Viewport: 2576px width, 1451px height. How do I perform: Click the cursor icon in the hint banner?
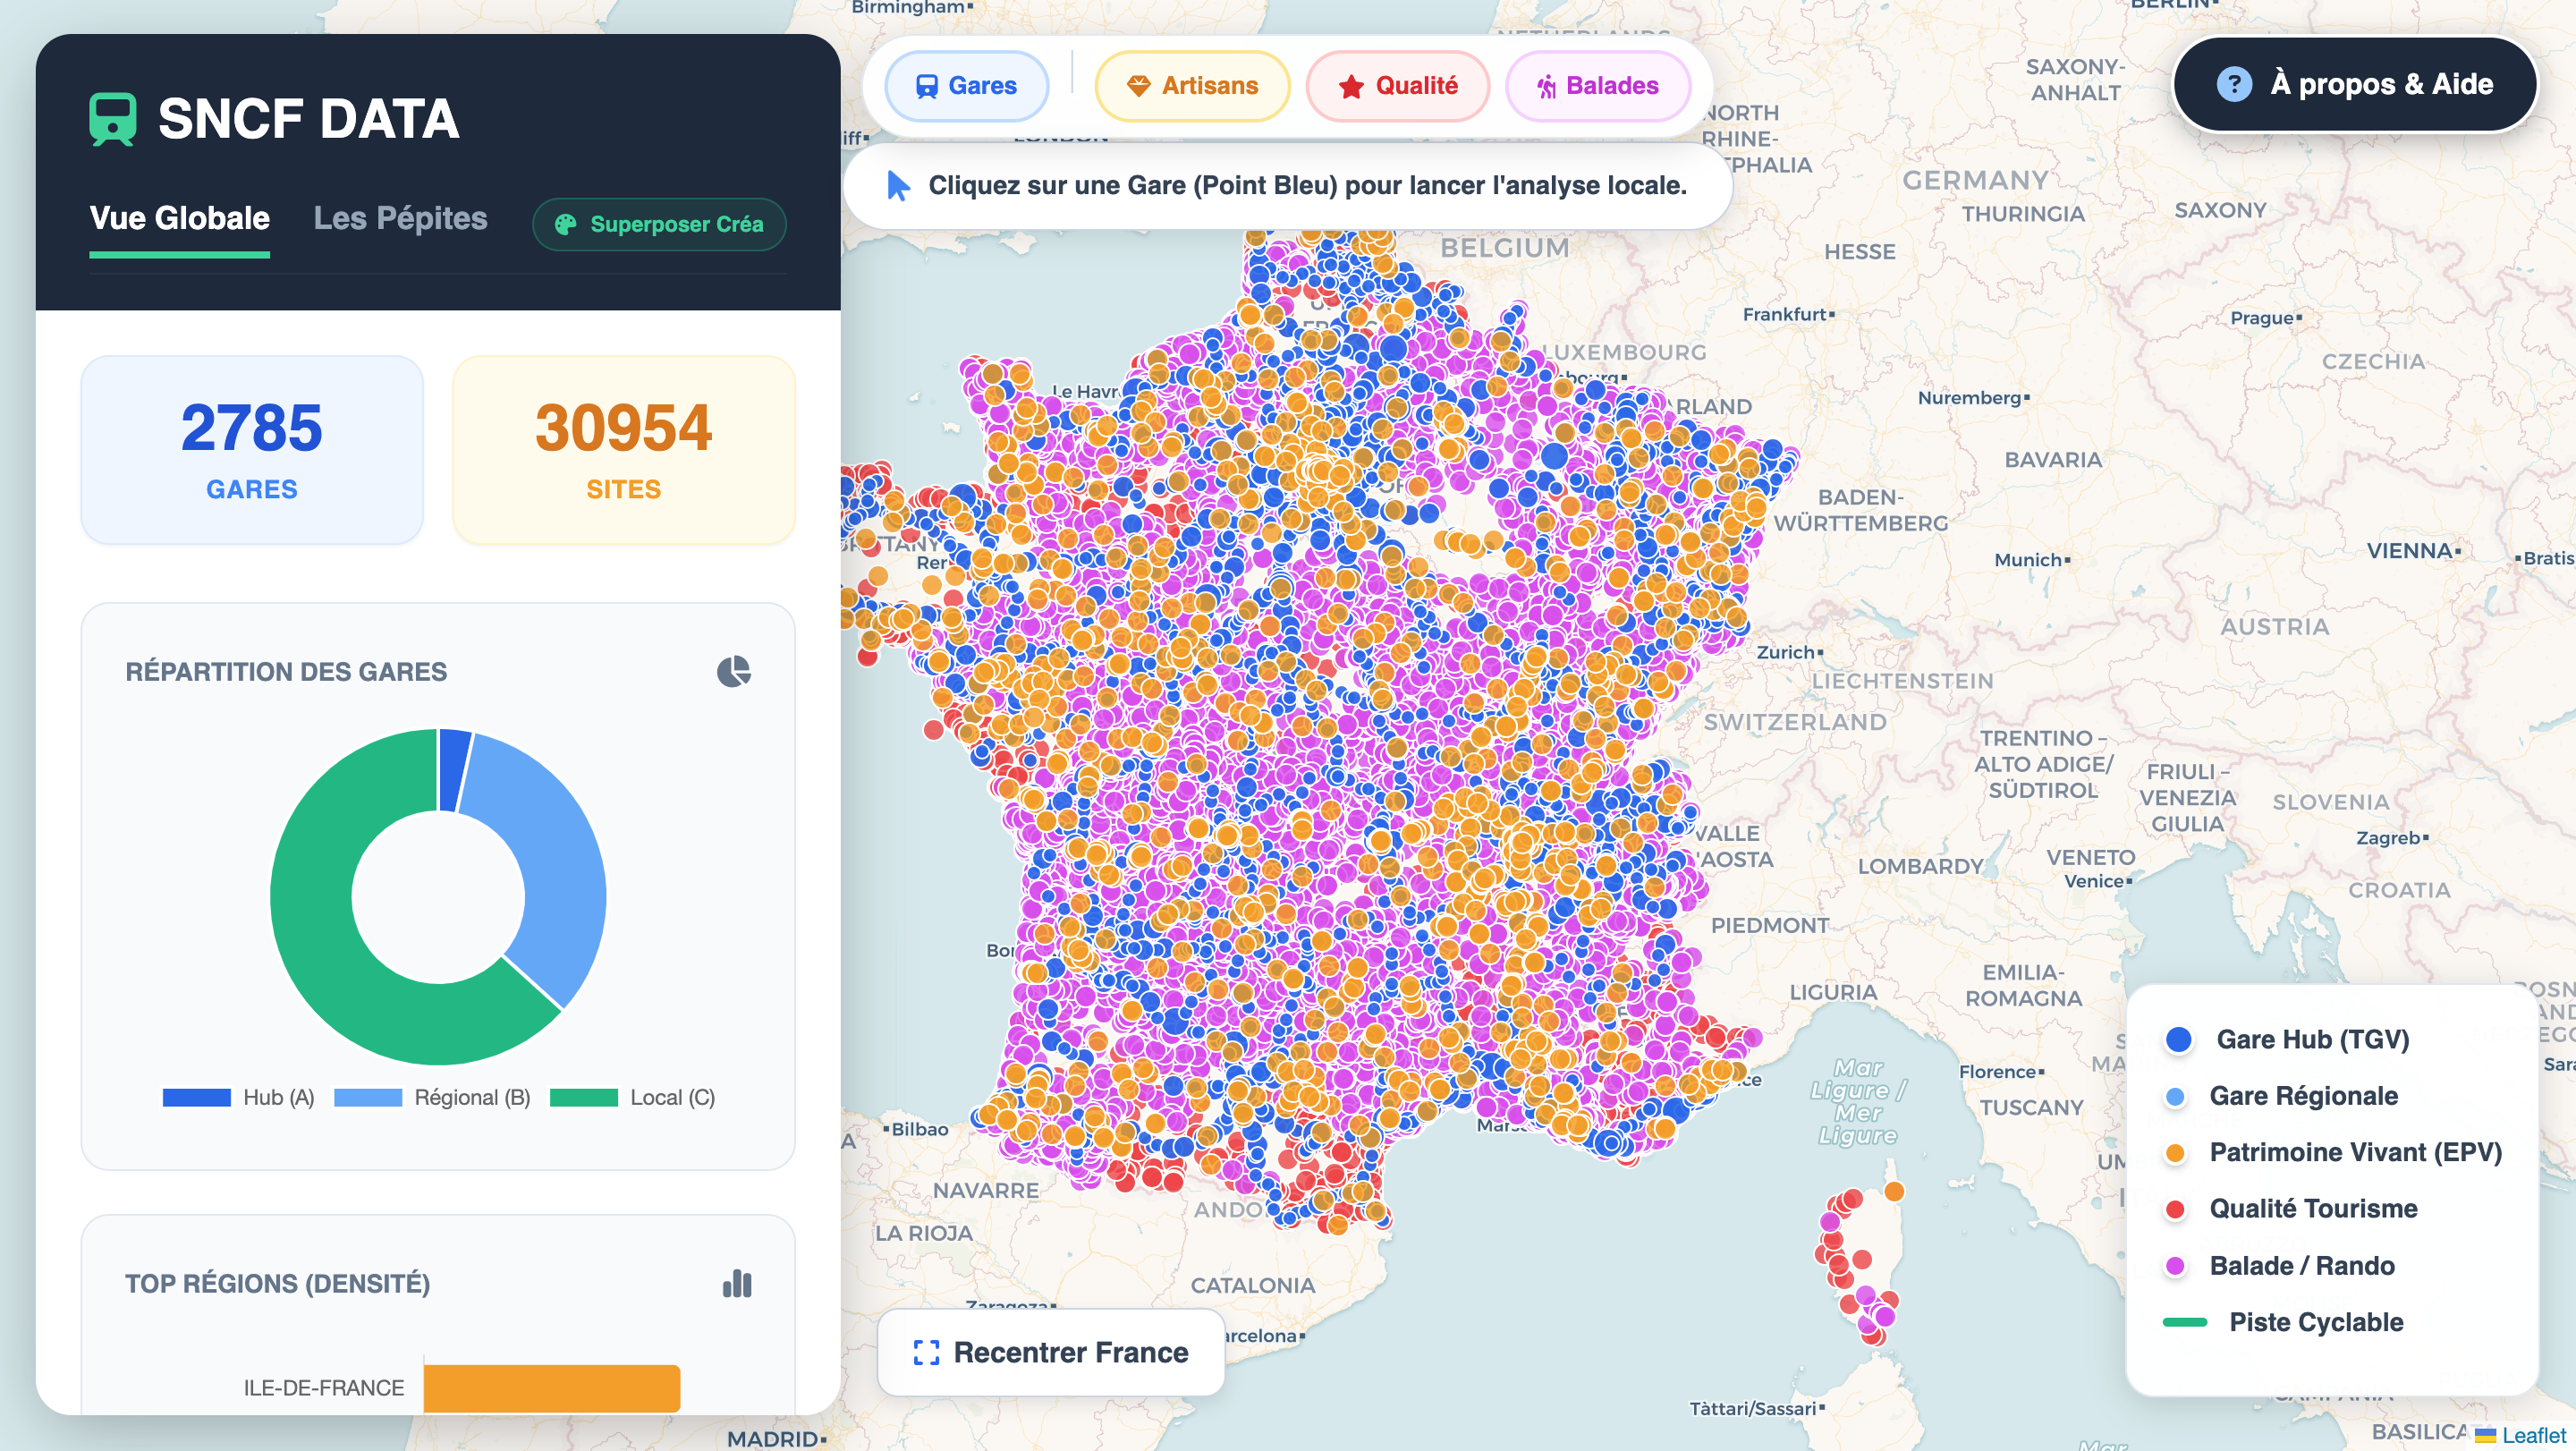click(x=898, y=185)
